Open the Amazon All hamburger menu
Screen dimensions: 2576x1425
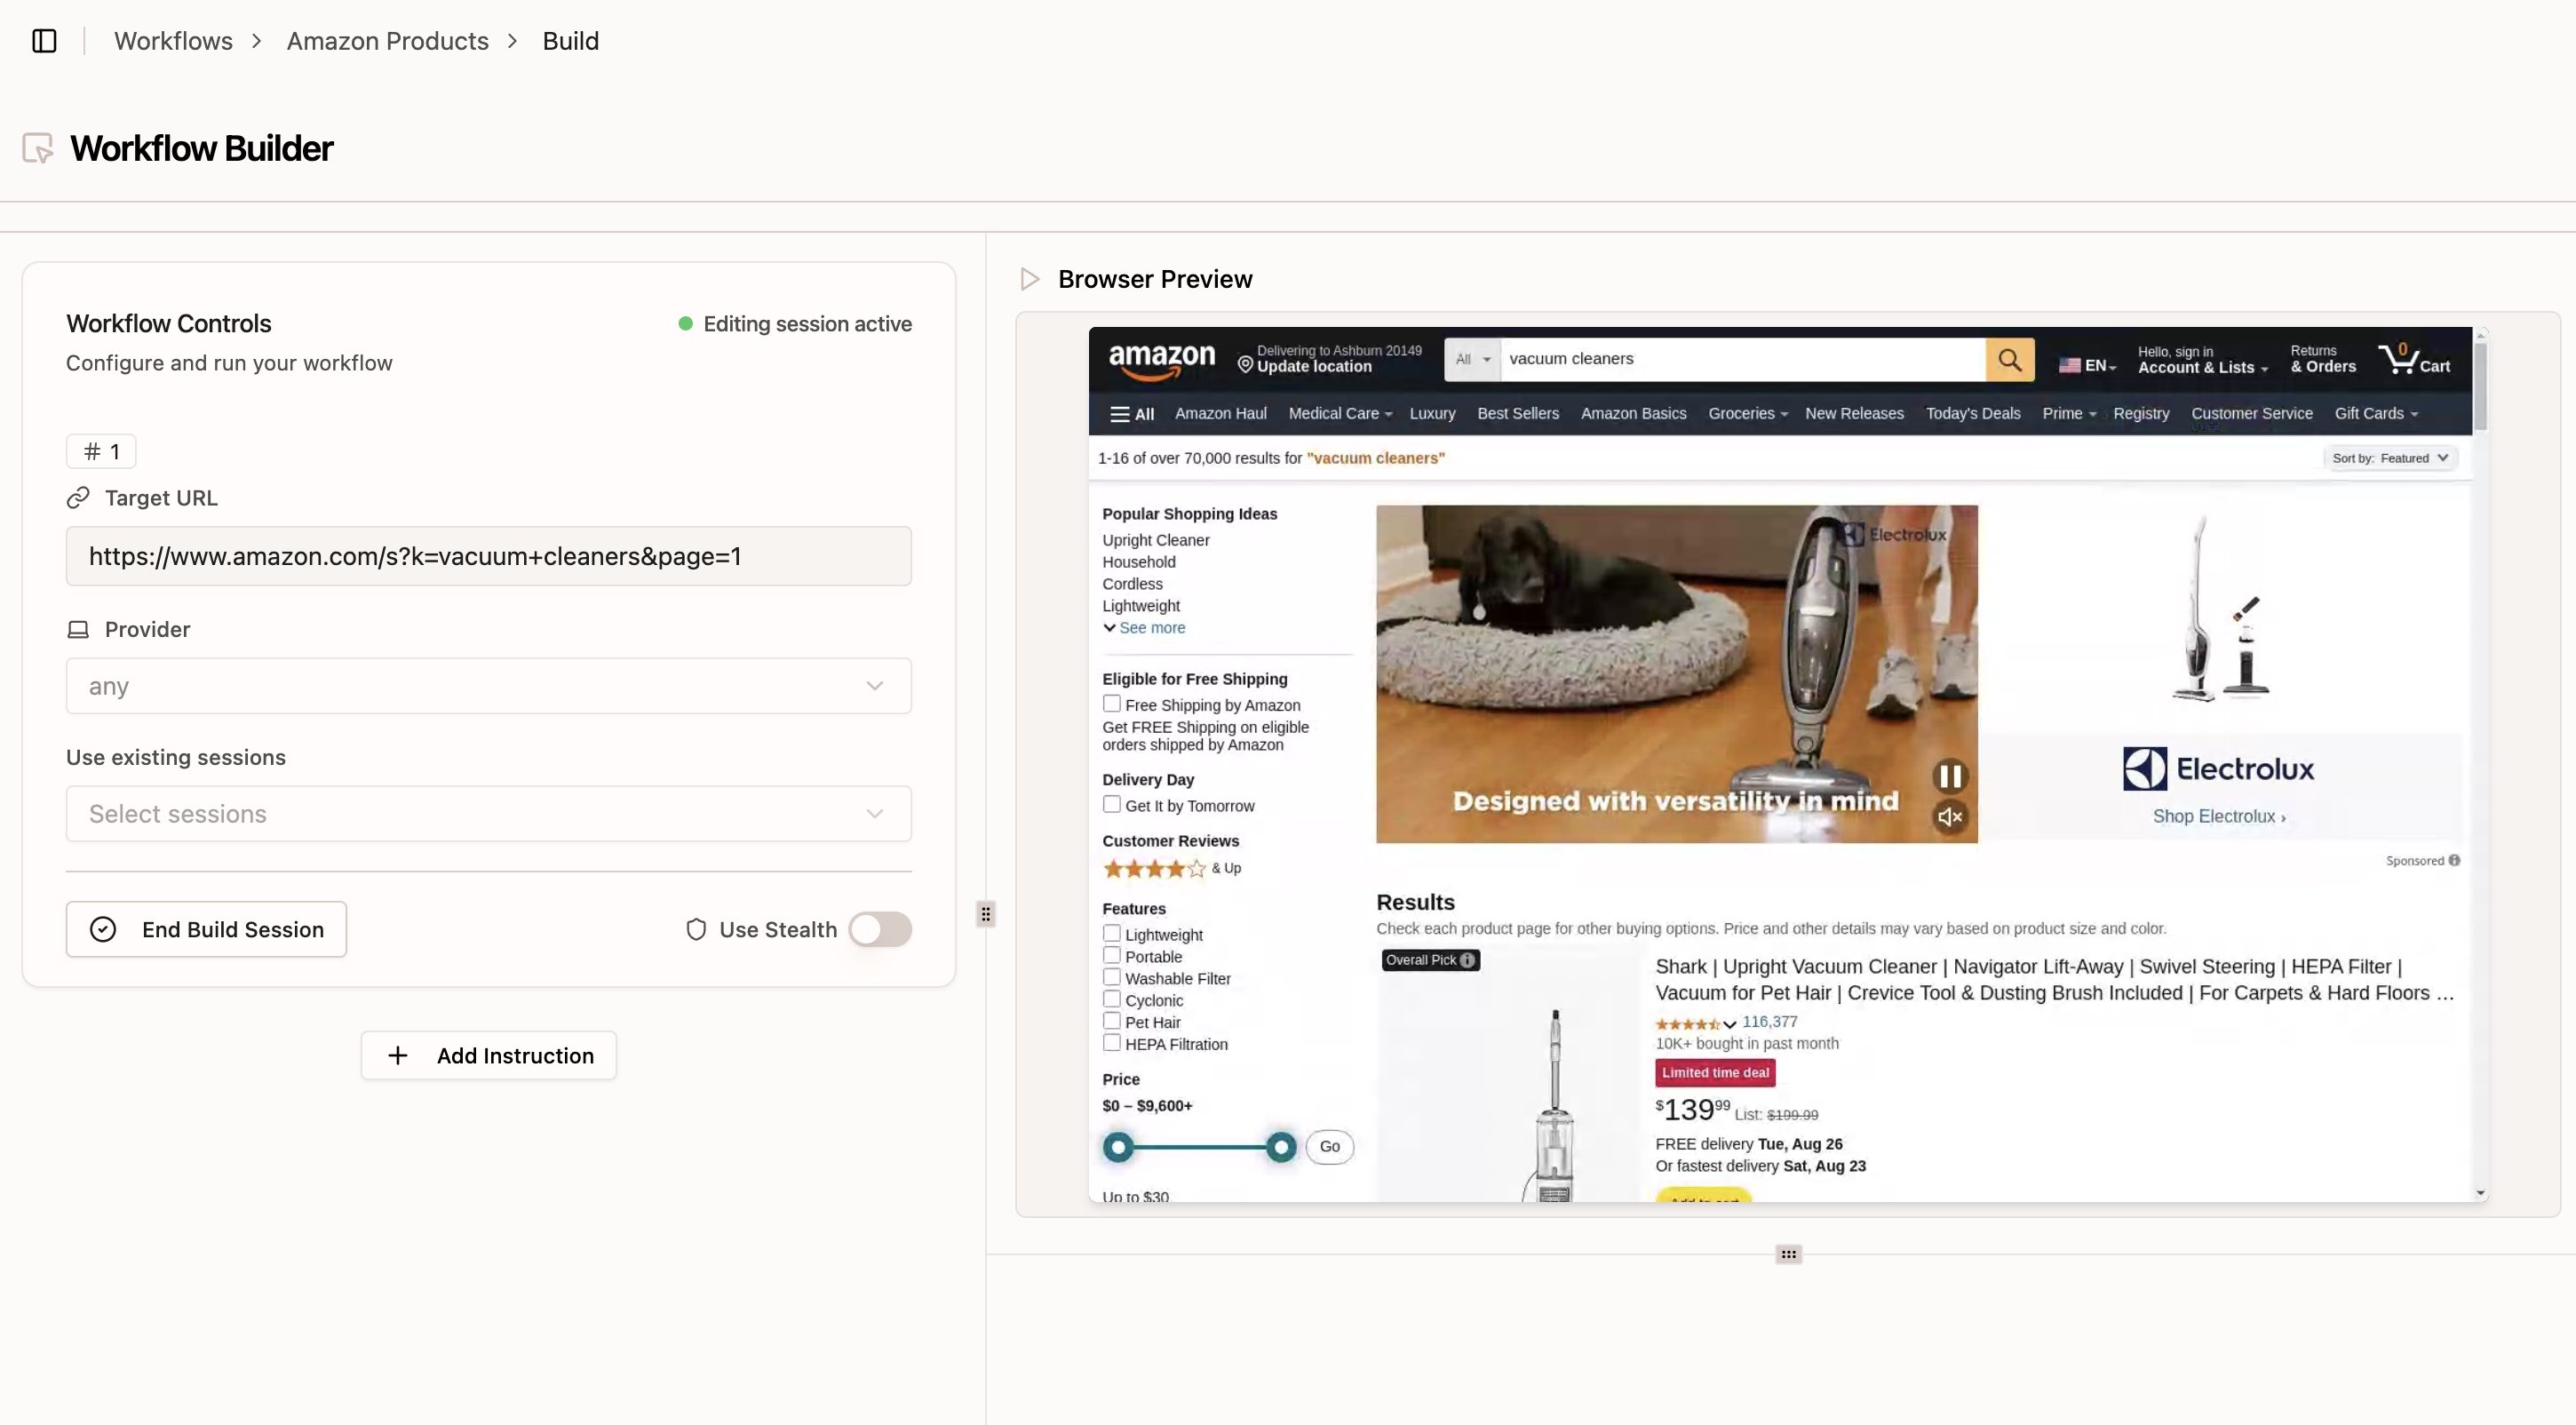(1132, 414)
